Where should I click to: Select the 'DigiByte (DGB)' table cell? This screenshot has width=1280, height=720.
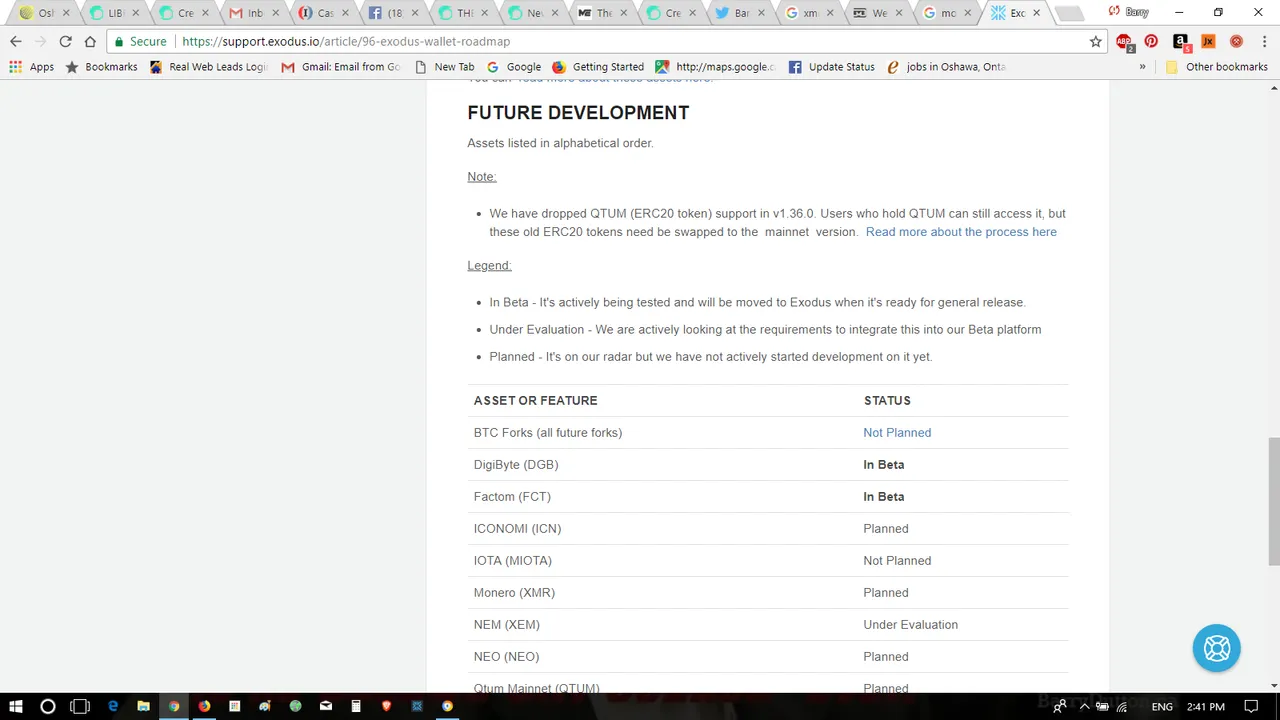coord(516,465)
